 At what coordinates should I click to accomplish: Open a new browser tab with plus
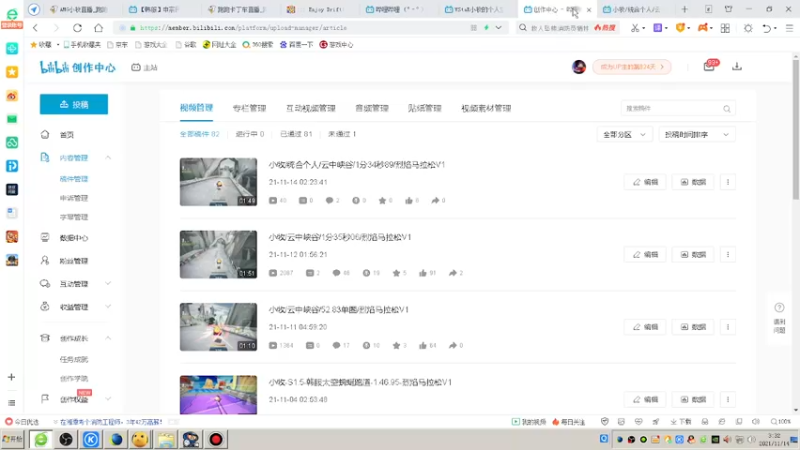pyautogui.click(x=685, y=9)
